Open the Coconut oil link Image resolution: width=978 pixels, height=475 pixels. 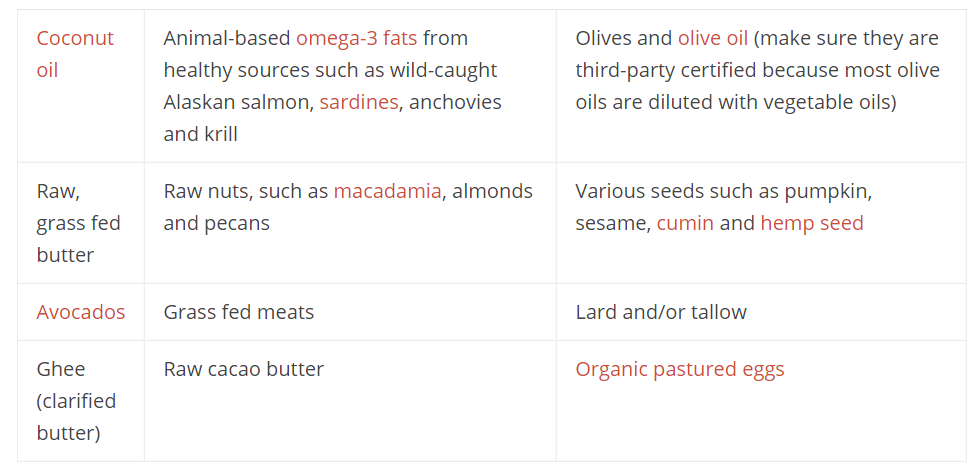[x=75, y=54]
